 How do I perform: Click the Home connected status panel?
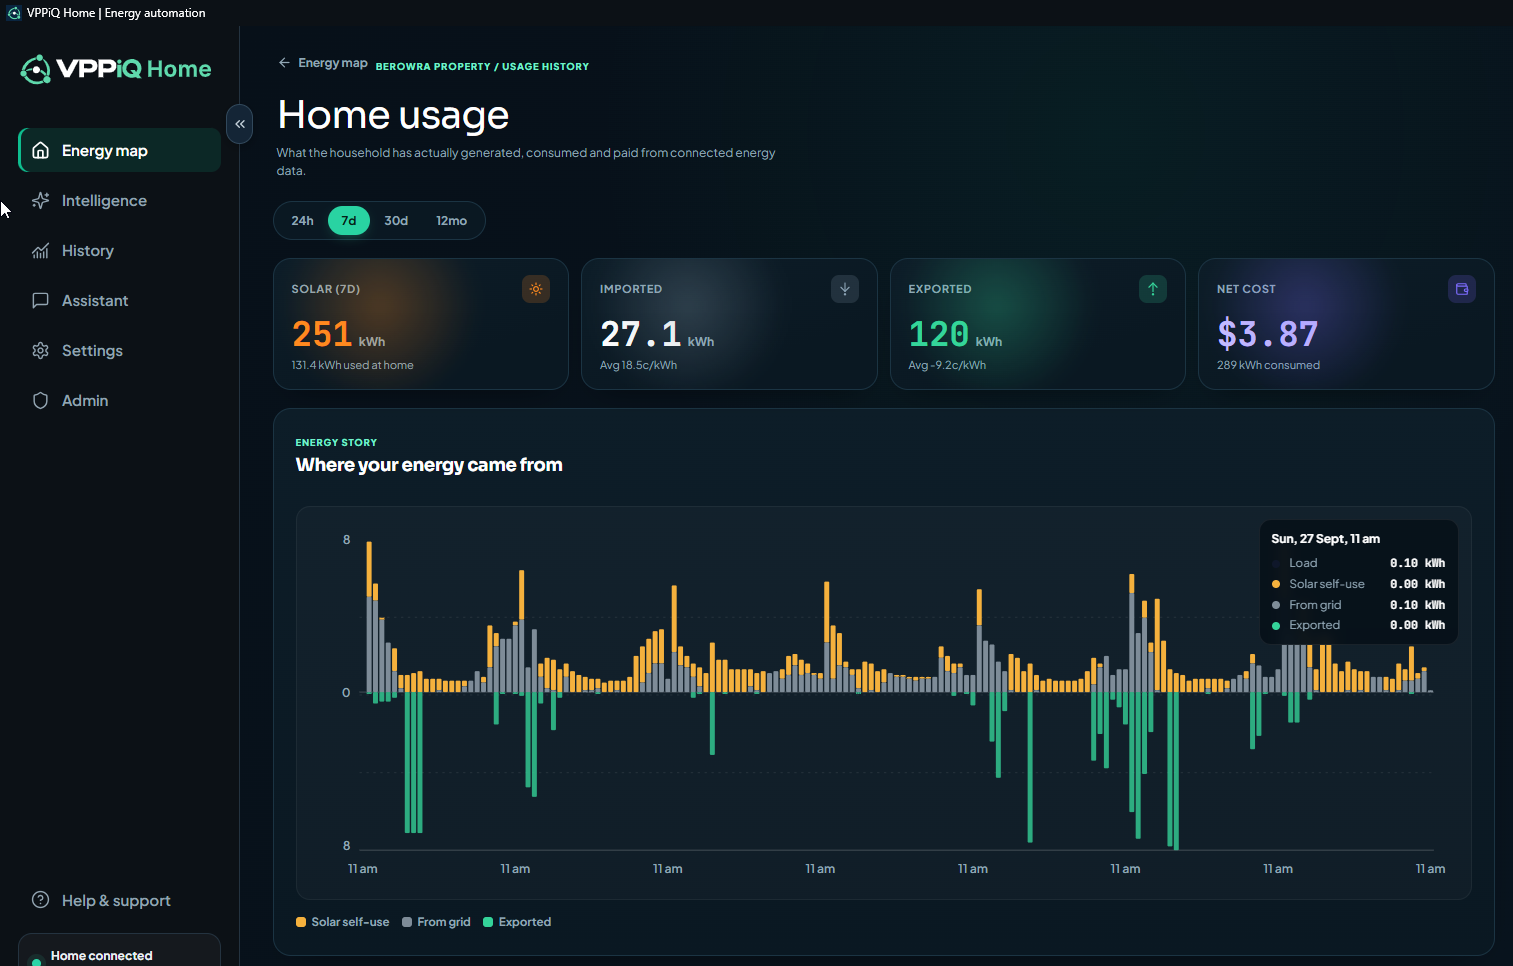[119, 951]
